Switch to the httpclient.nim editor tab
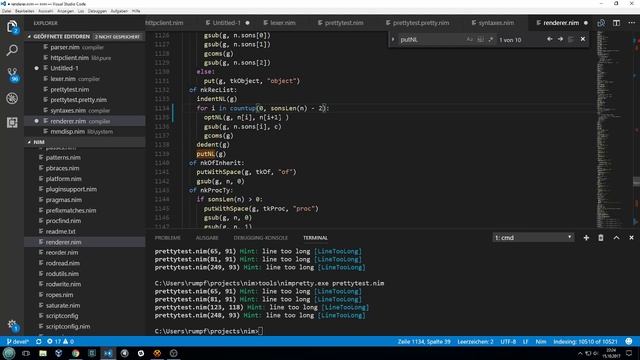The height and width of the screenshot is (360, 640). tap(164, 23)
